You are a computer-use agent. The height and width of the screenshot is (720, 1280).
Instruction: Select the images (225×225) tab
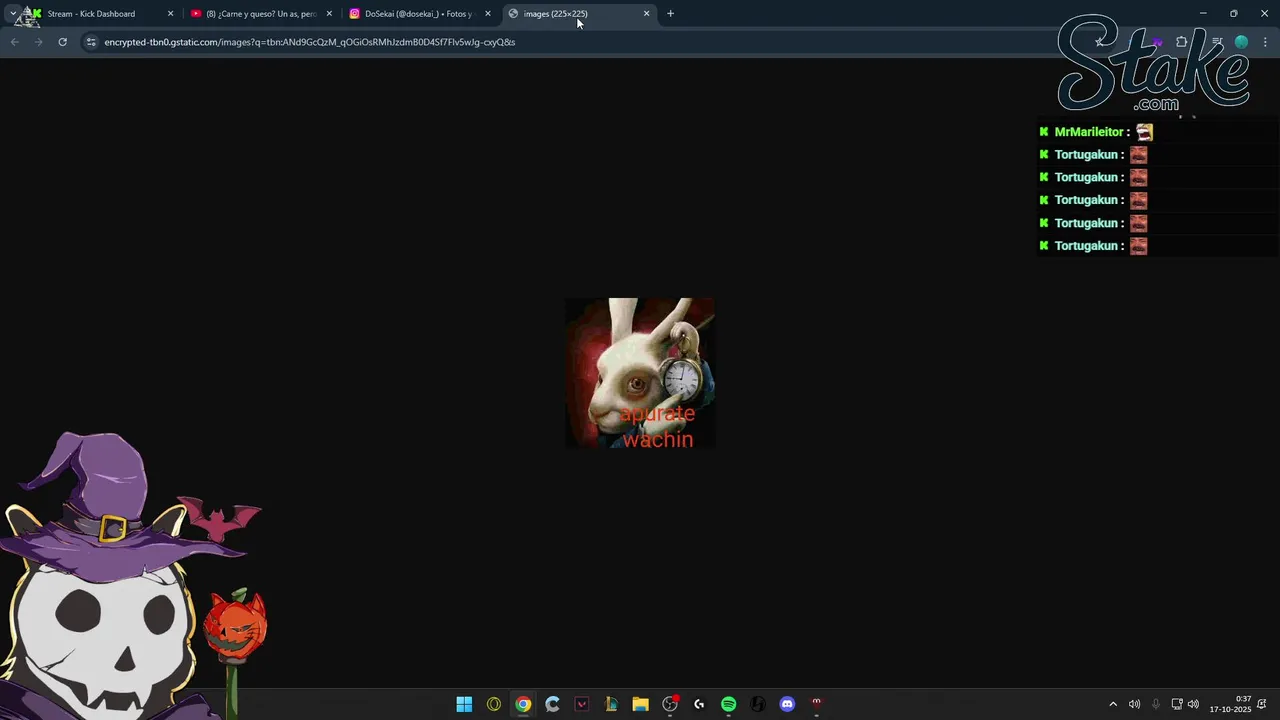(x=580, y=14)
